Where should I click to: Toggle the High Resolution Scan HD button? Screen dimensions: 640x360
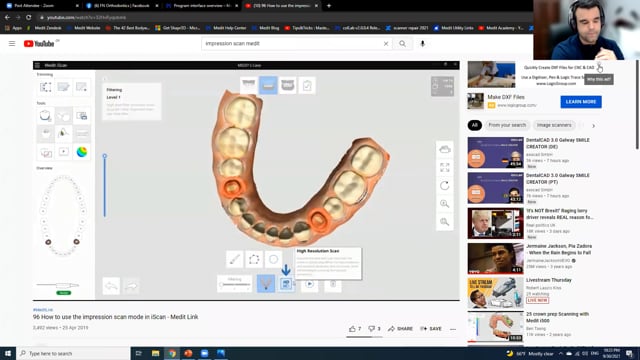click(286, 284)
